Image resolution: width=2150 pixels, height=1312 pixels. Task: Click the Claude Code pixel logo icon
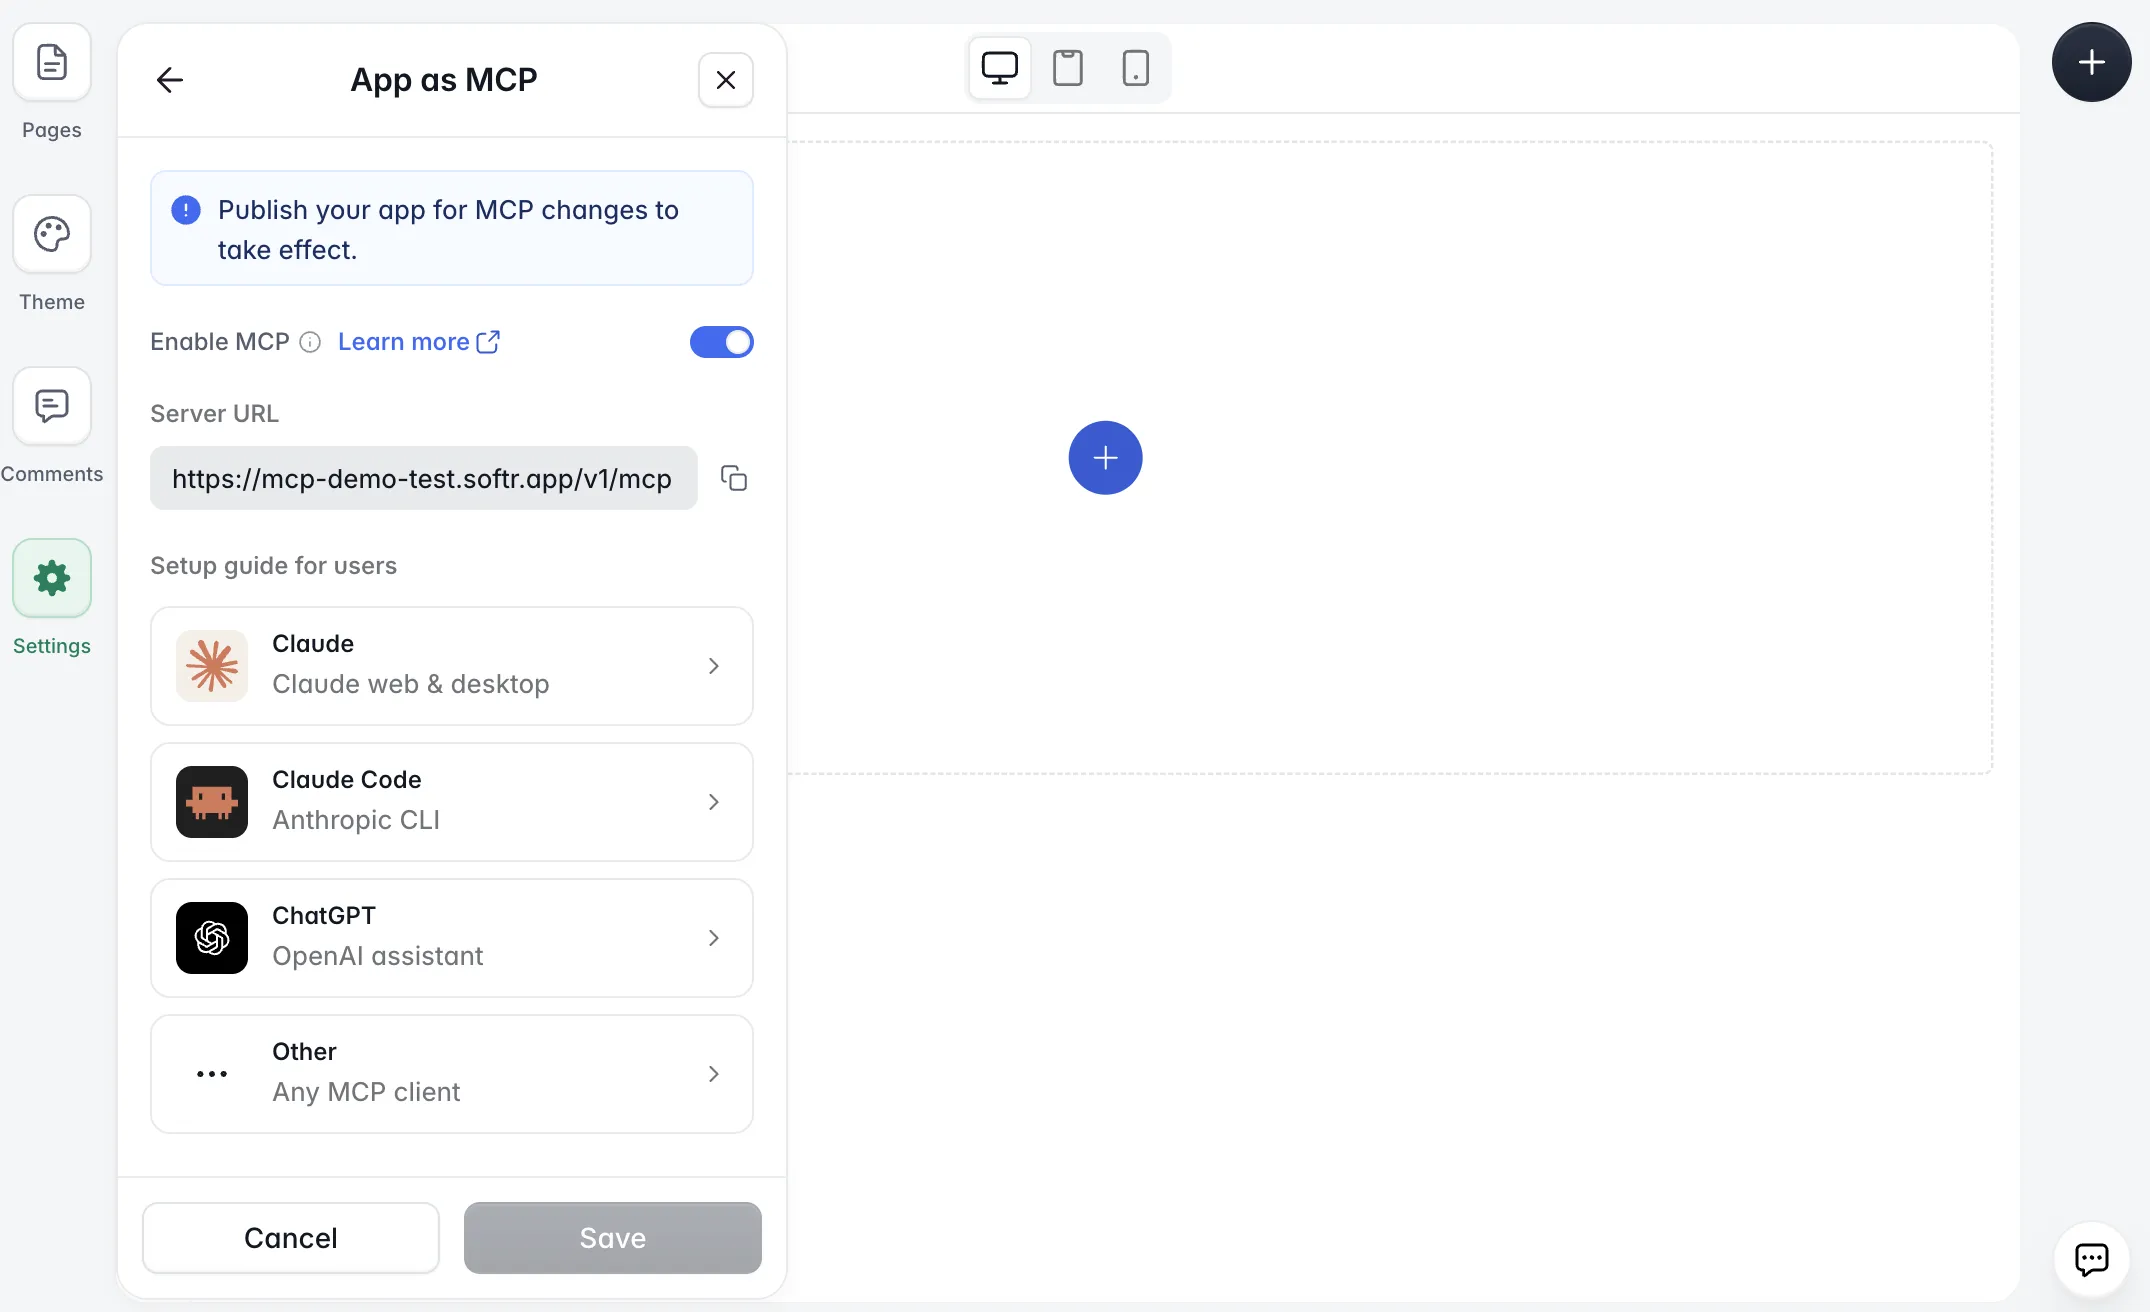[212, 802]
